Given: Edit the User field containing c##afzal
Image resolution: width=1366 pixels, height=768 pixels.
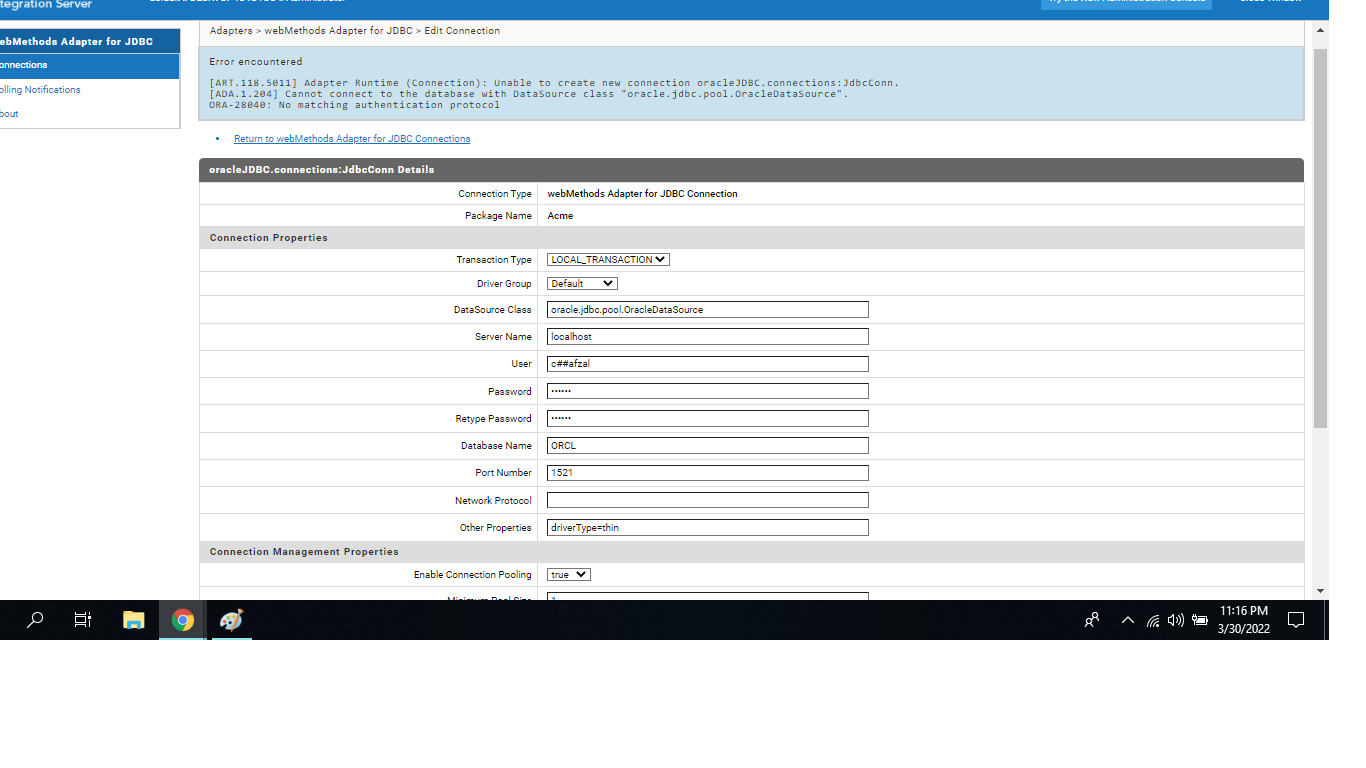Looking at the screenshot, I should 708,364.
